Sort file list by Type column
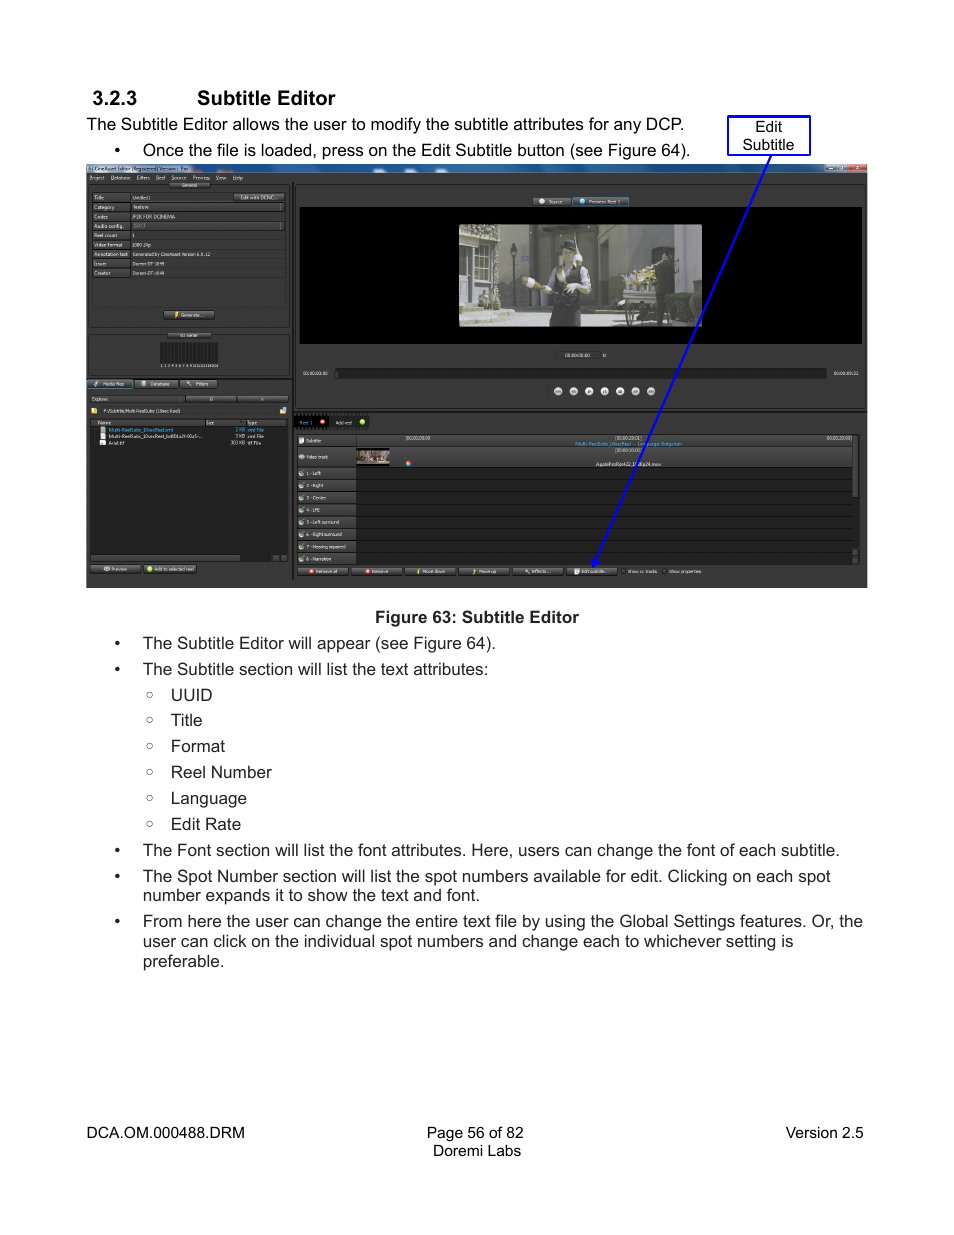The width and height of the screenshot is (954, 1235). pos(266,422)
